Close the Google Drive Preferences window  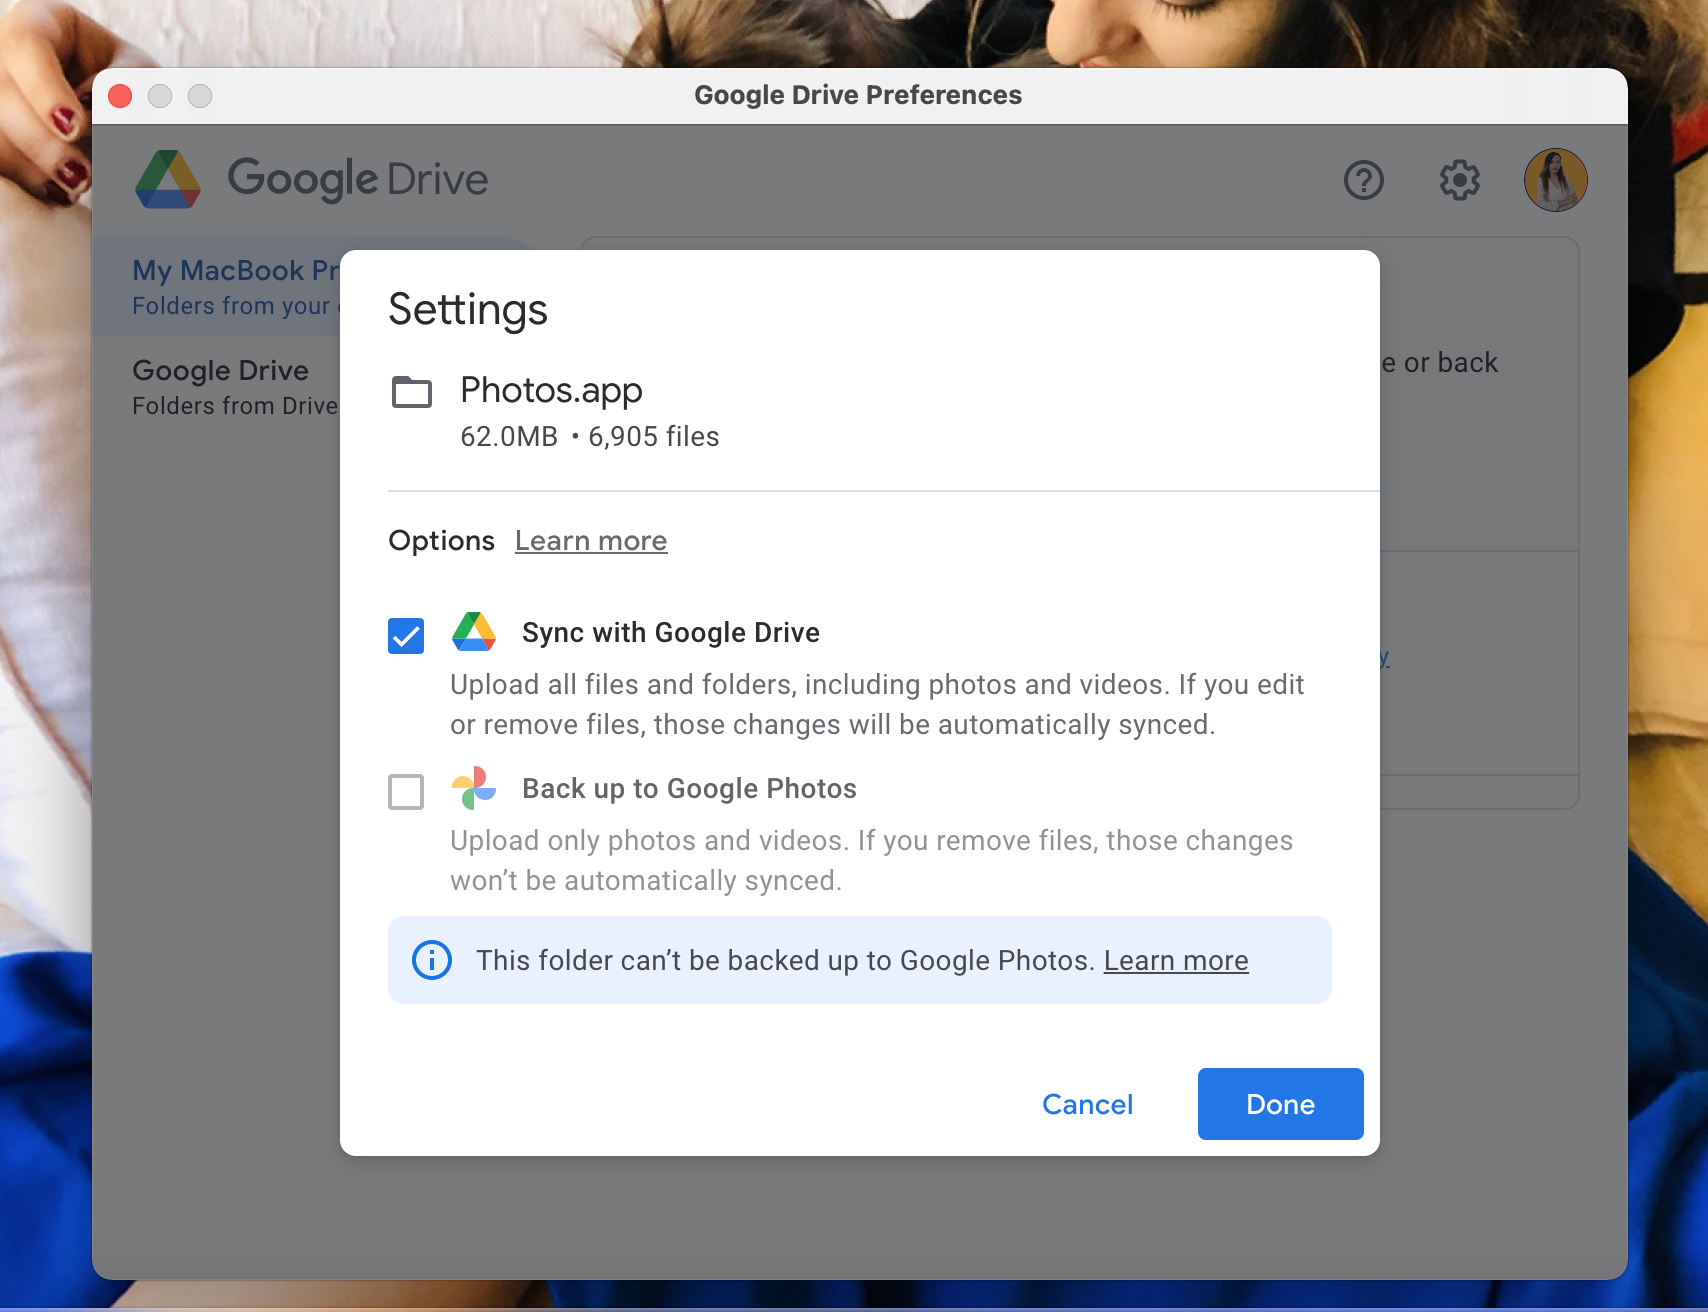(x=120, y=96)
